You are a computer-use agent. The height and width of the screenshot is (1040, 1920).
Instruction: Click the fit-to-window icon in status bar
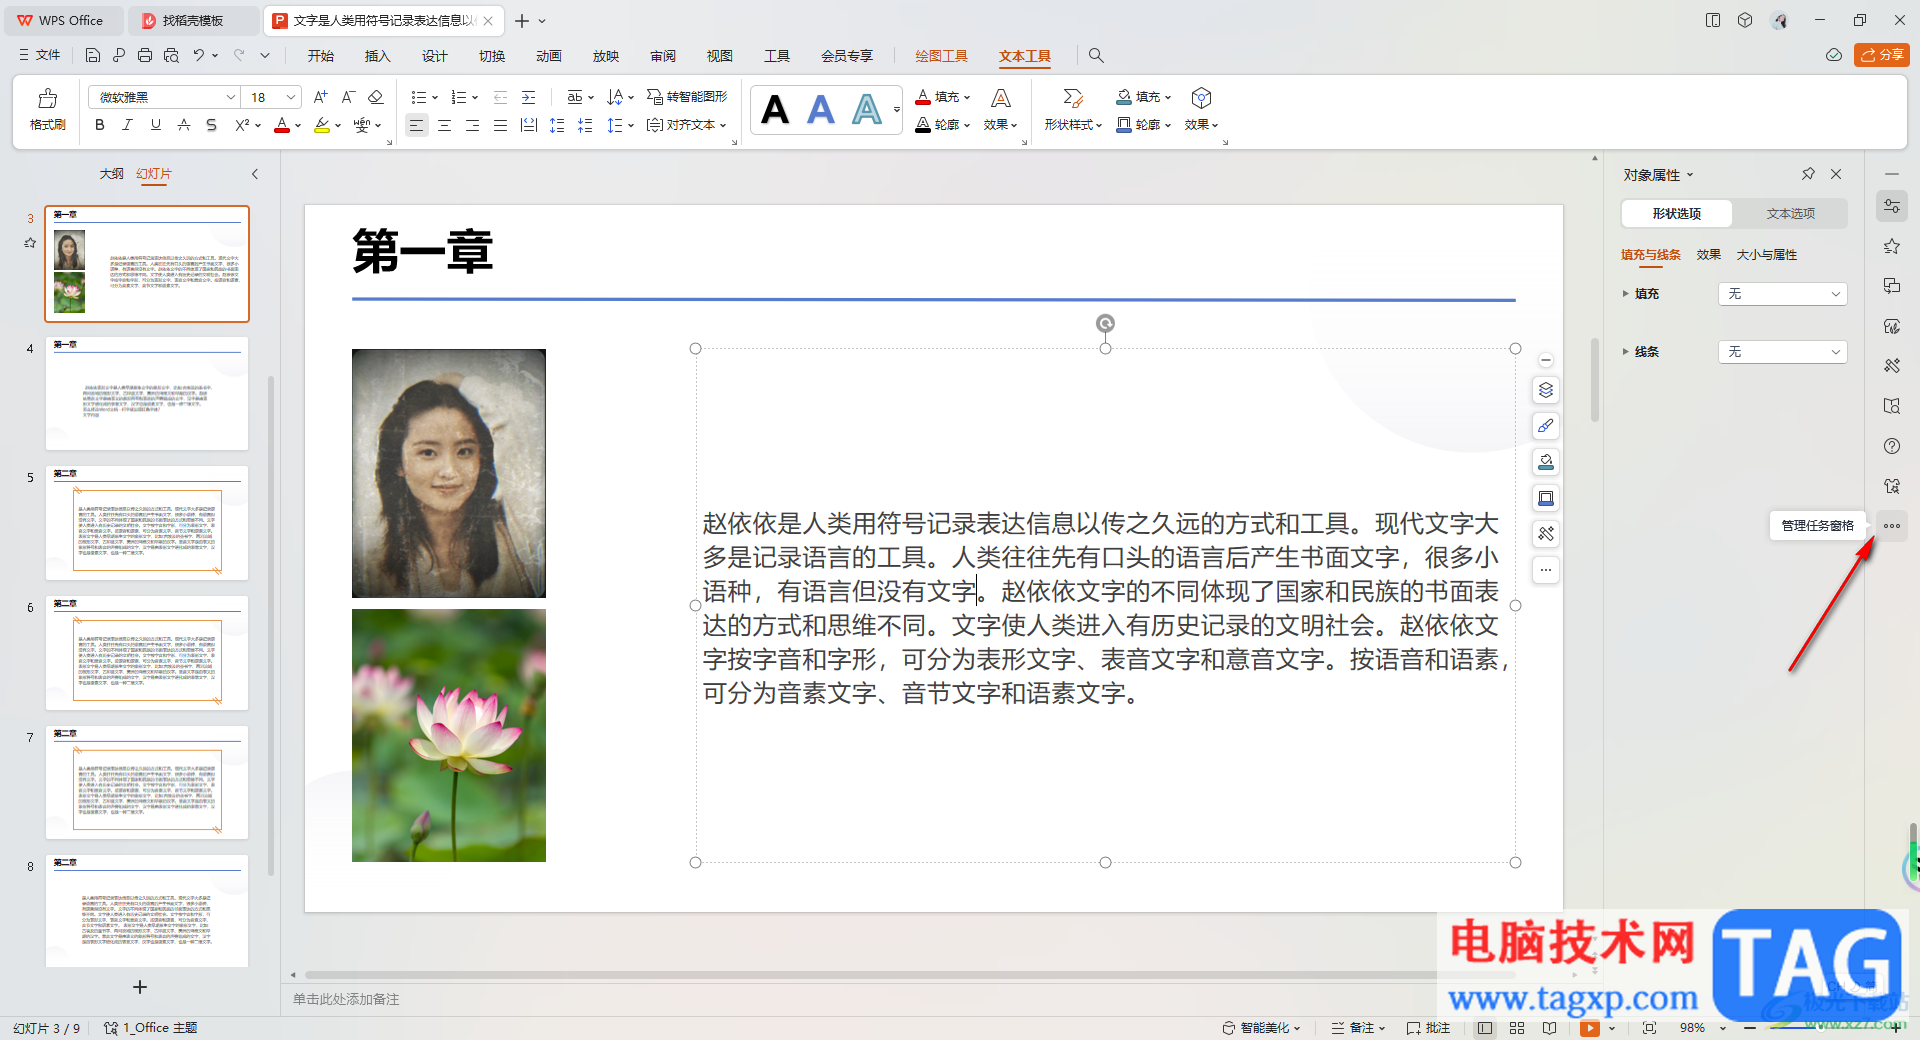point(1649,1028)
